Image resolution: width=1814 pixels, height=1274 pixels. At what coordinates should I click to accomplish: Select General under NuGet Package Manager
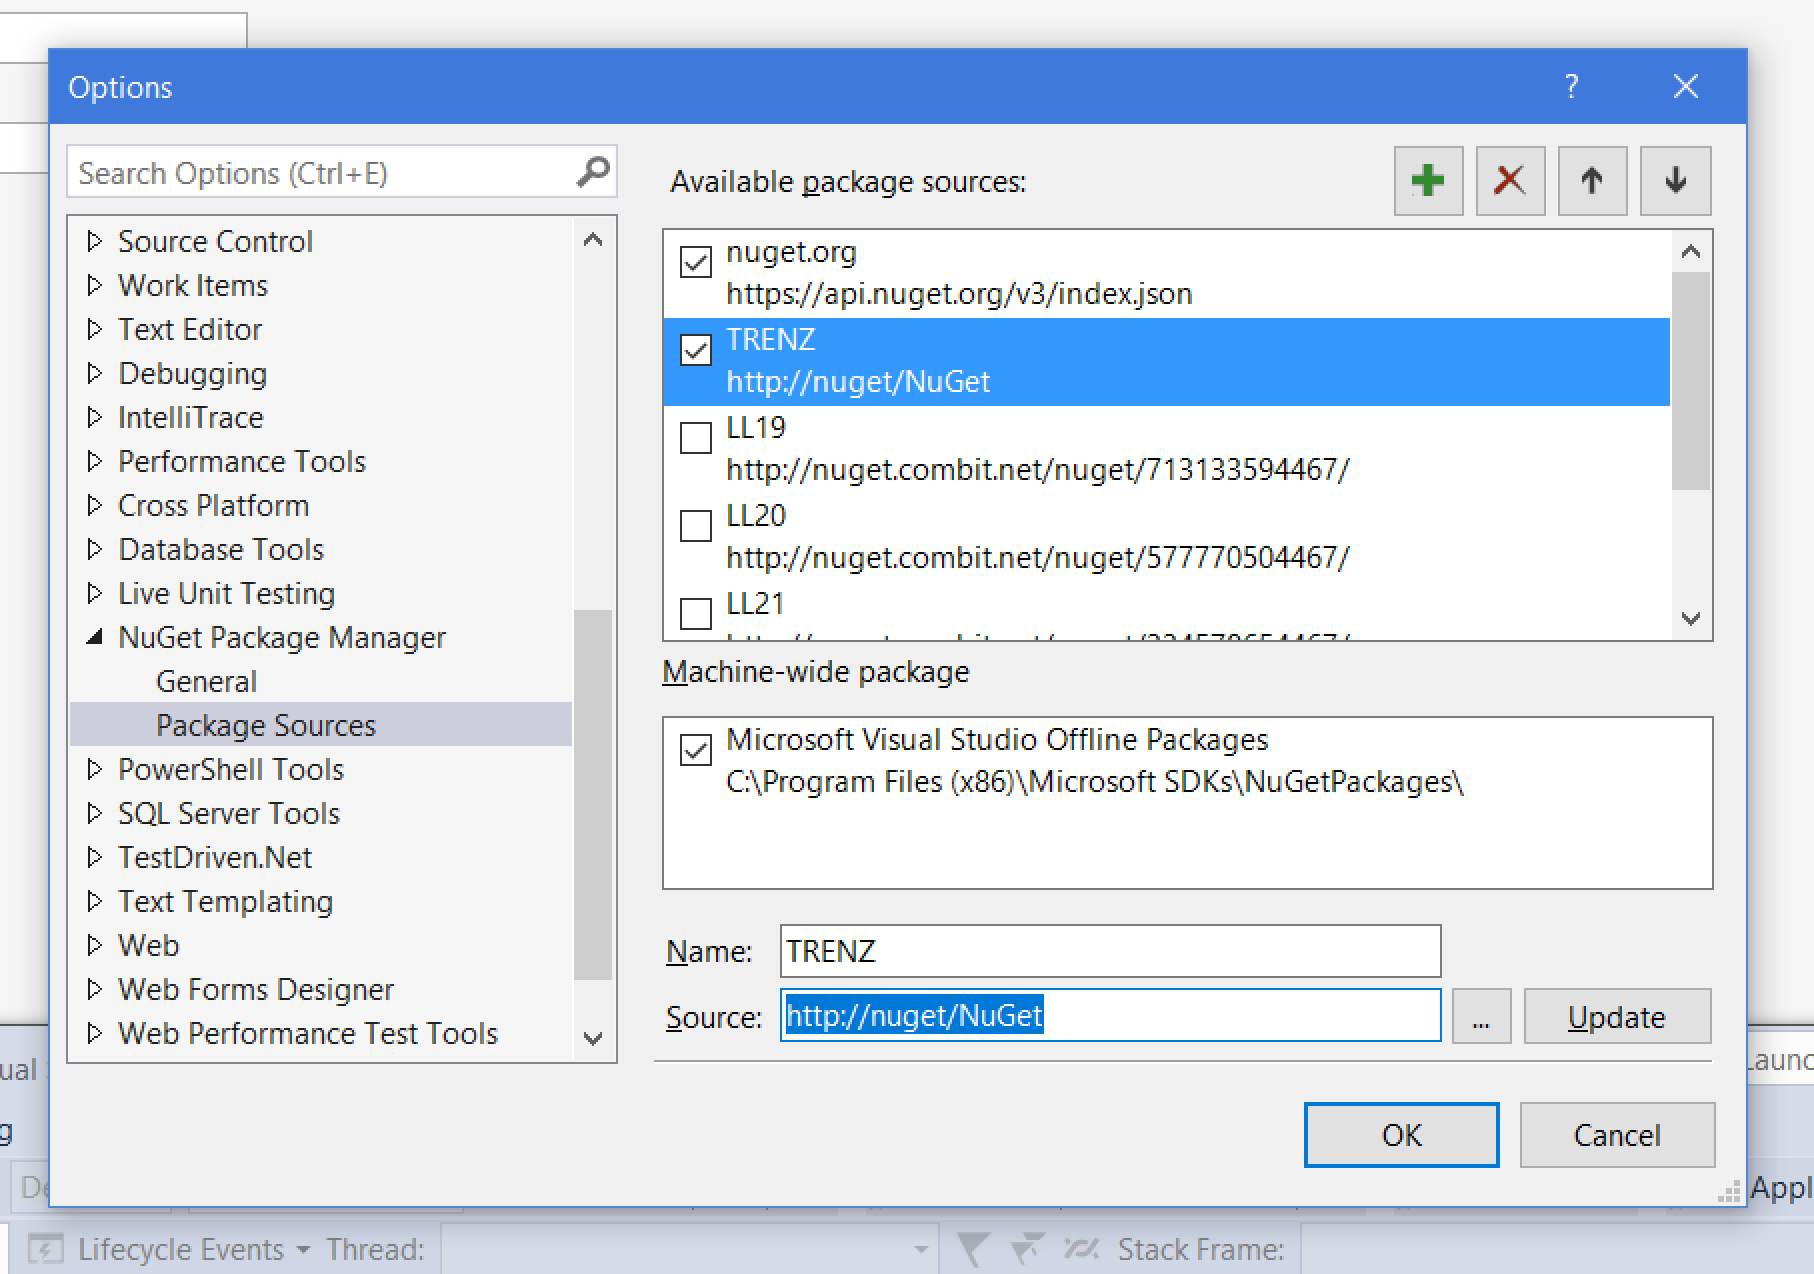click(x=207, y=681)
